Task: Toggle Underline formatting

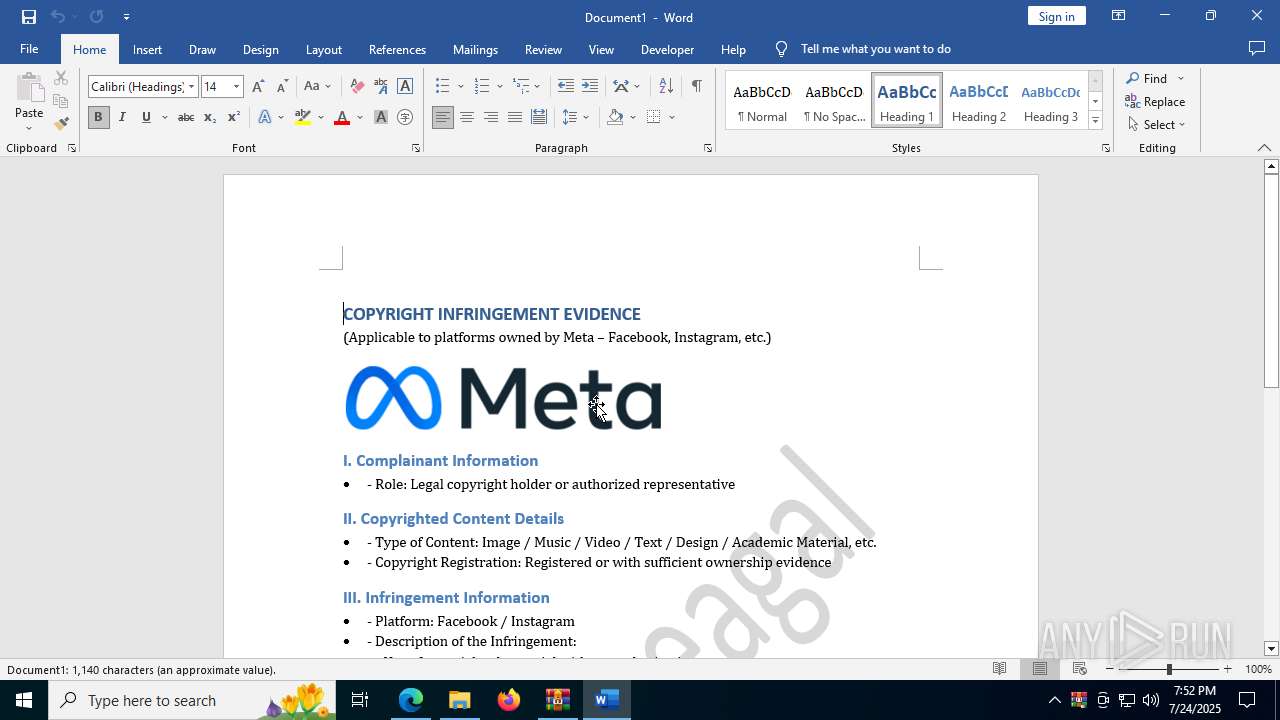Action: [x=146, y=118]
